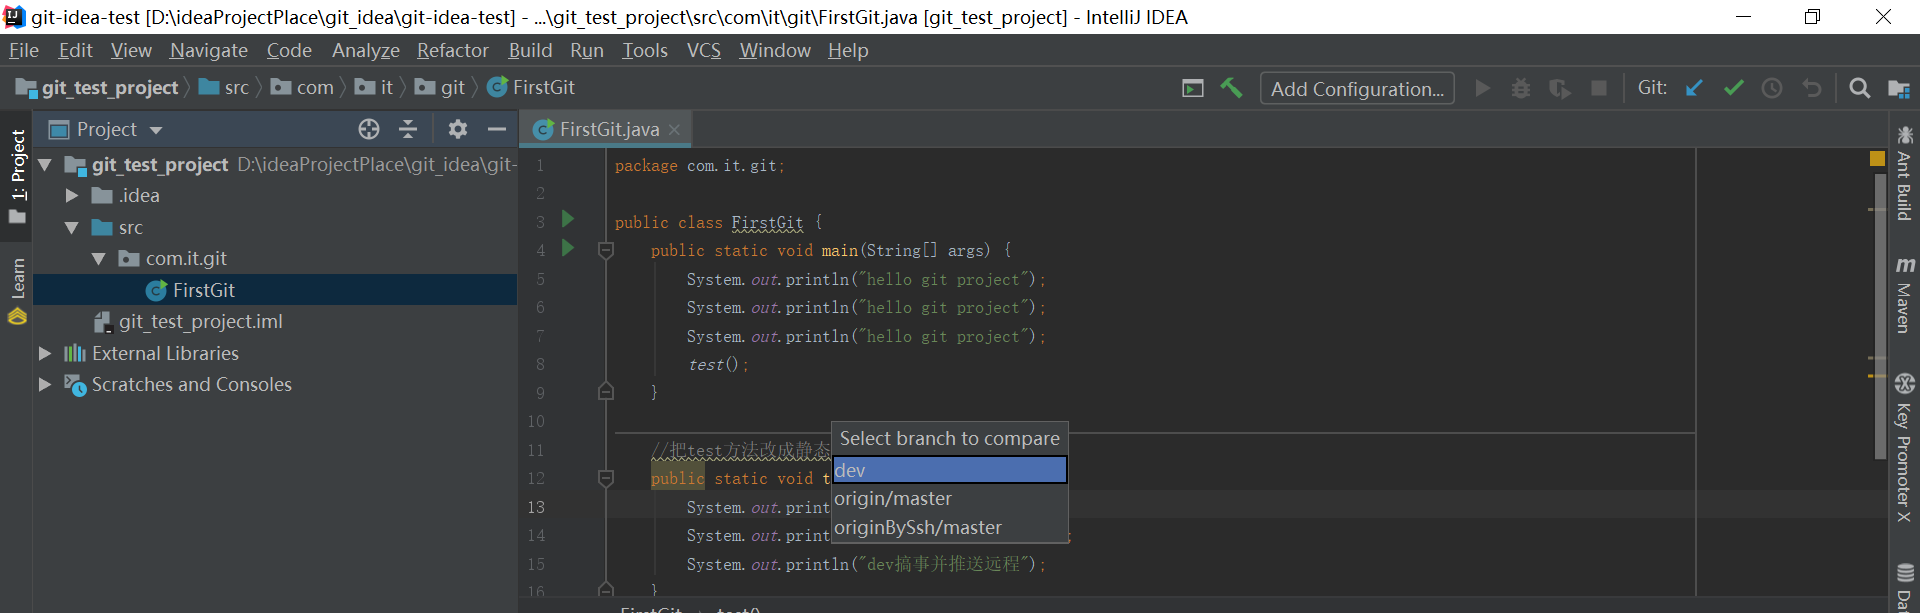Click run gutter arrow beside main method
This screenshot has height=613, width=1920.
(x=568, y=247)
